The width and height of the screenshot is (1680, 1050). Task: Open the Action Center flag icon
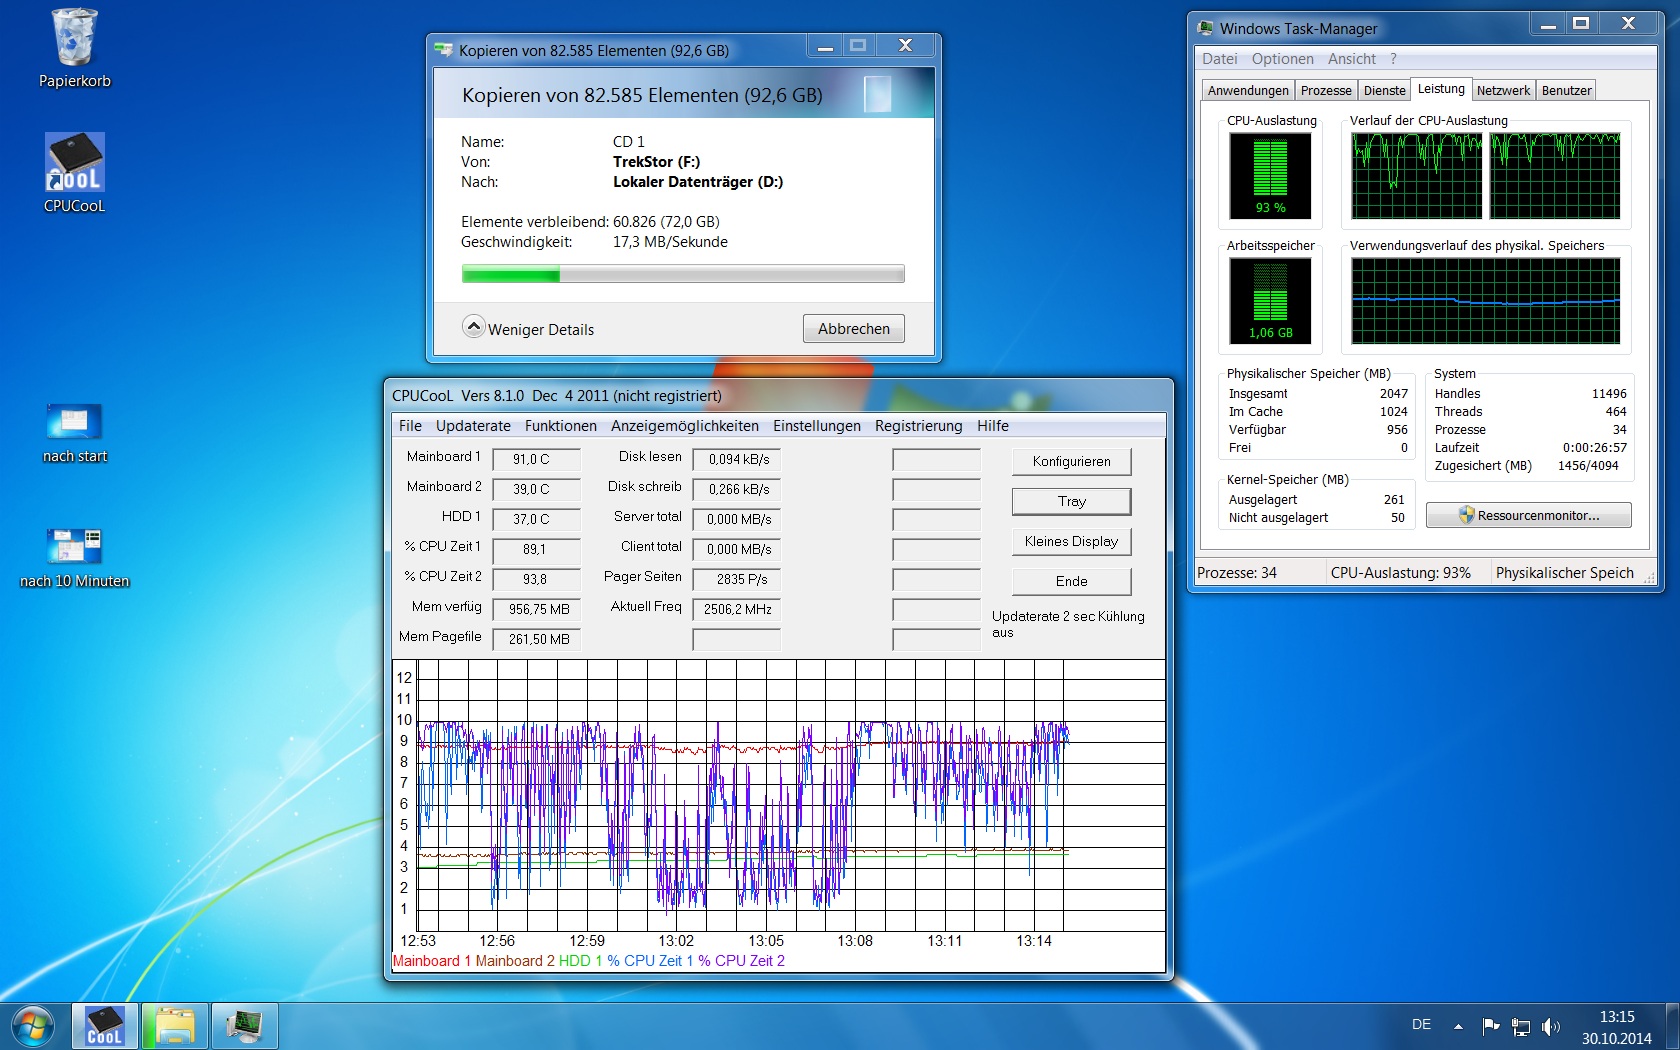(x=1491, y=1025)
